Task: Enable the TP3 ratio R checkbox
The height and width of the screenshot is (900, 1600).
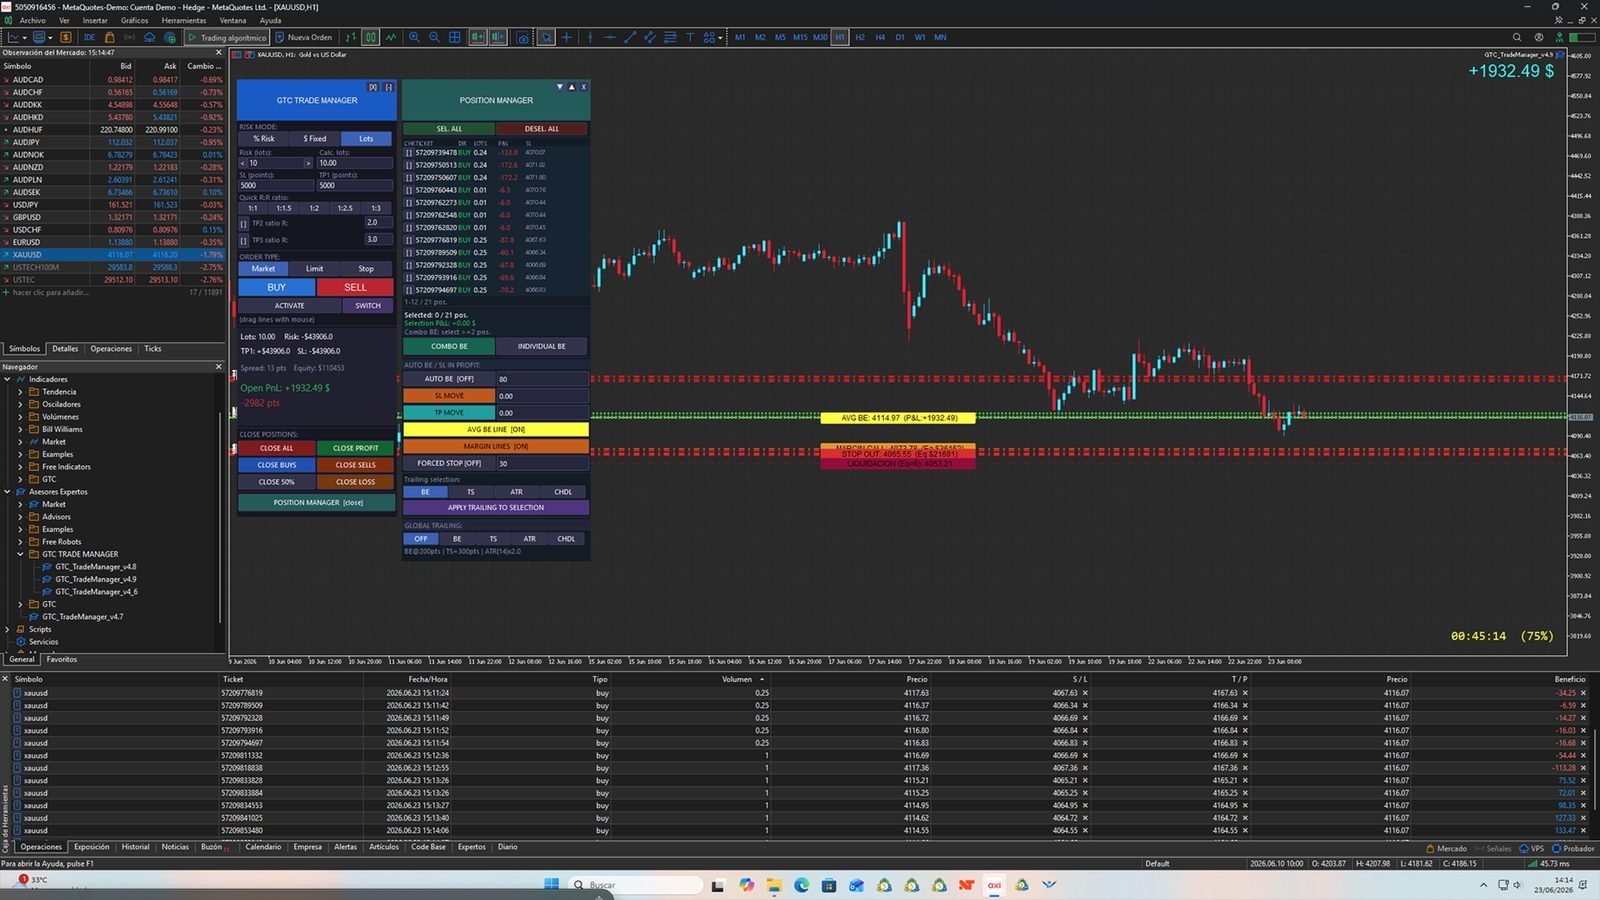Action: pyautogui.click(x=244, y=240)
